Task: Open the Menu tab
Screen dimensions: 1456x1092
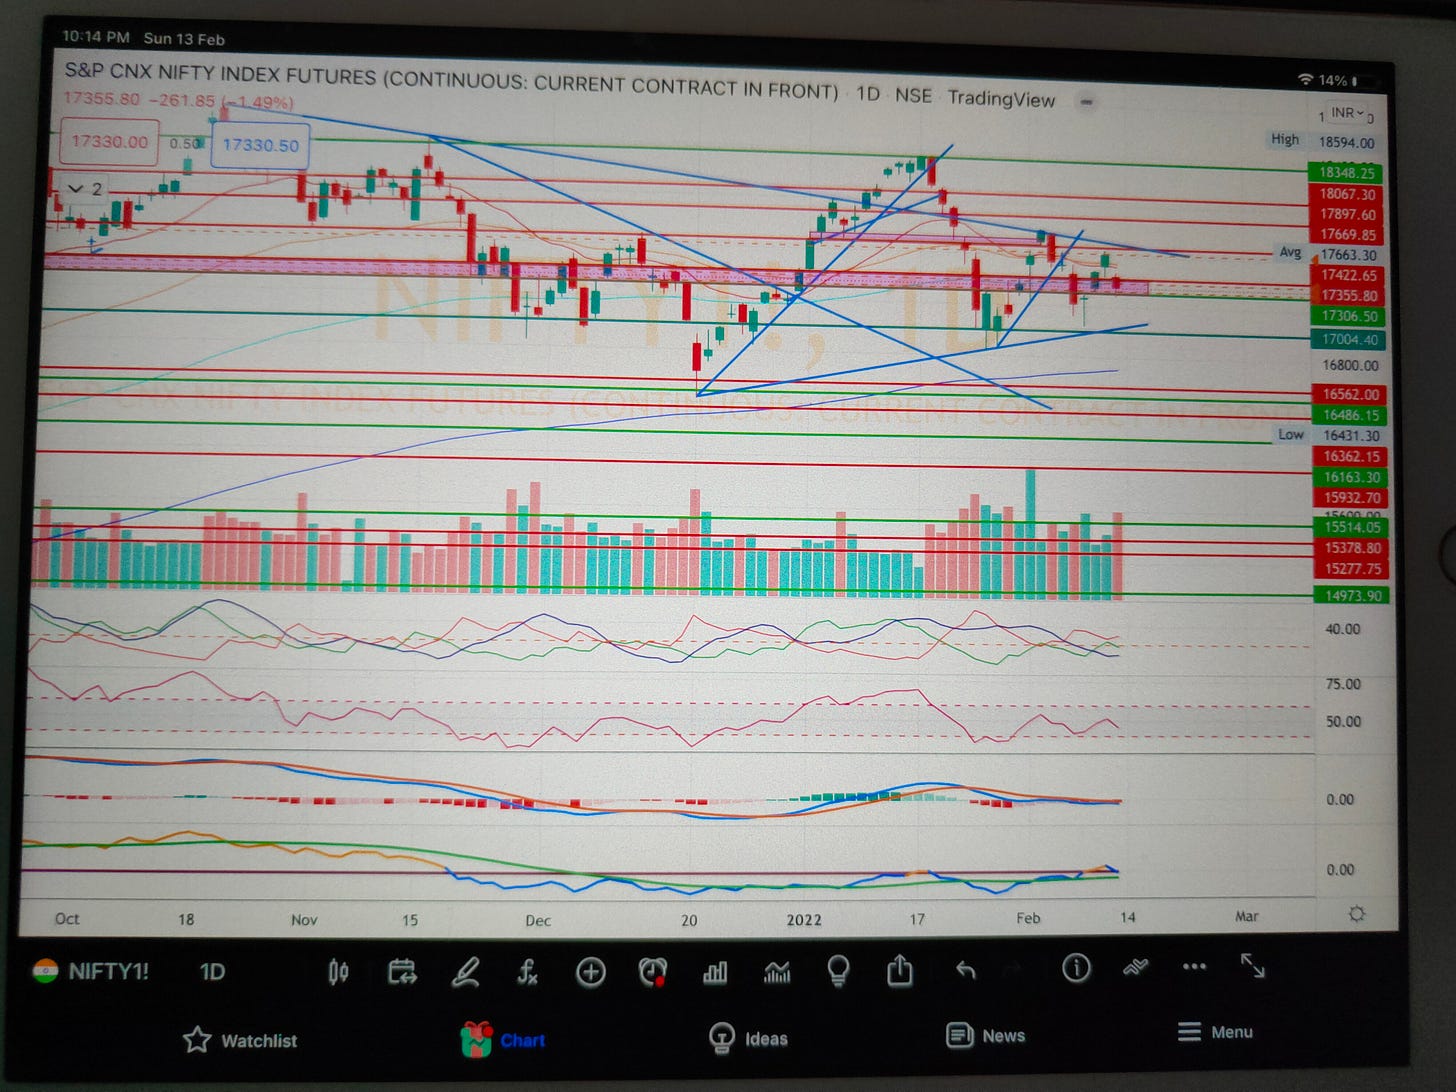Action: click(x=1214, y=1032)
